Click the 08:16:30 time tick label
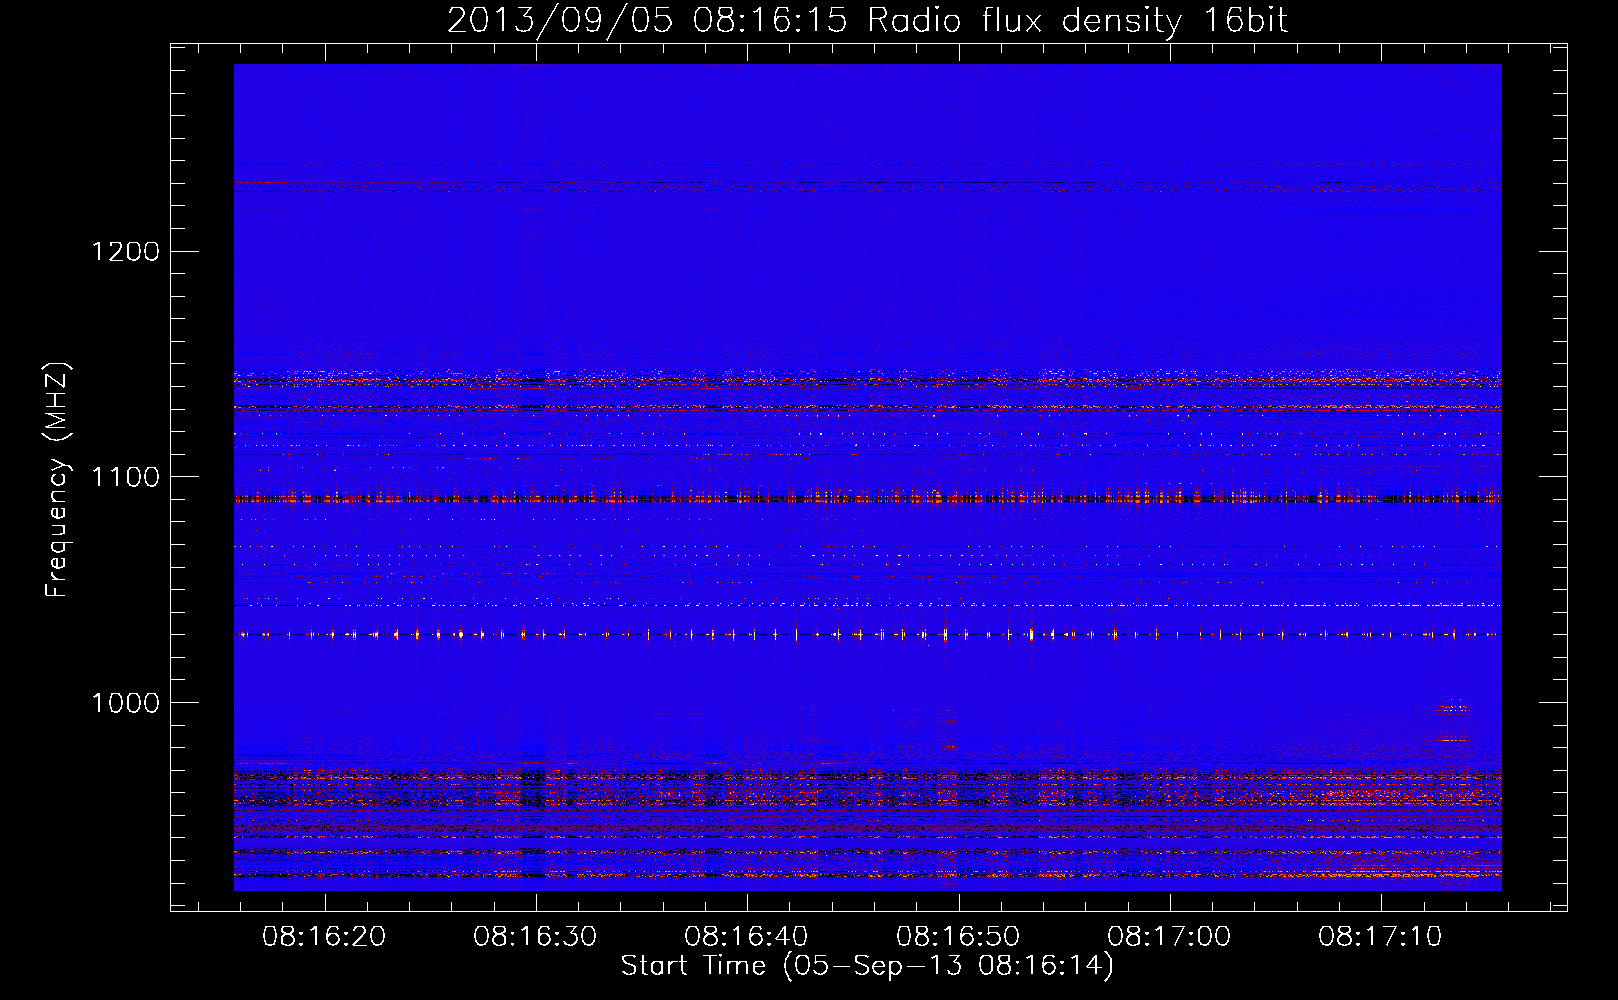The width and height of the screenshot is (1618, 1000). pos(535,936)
